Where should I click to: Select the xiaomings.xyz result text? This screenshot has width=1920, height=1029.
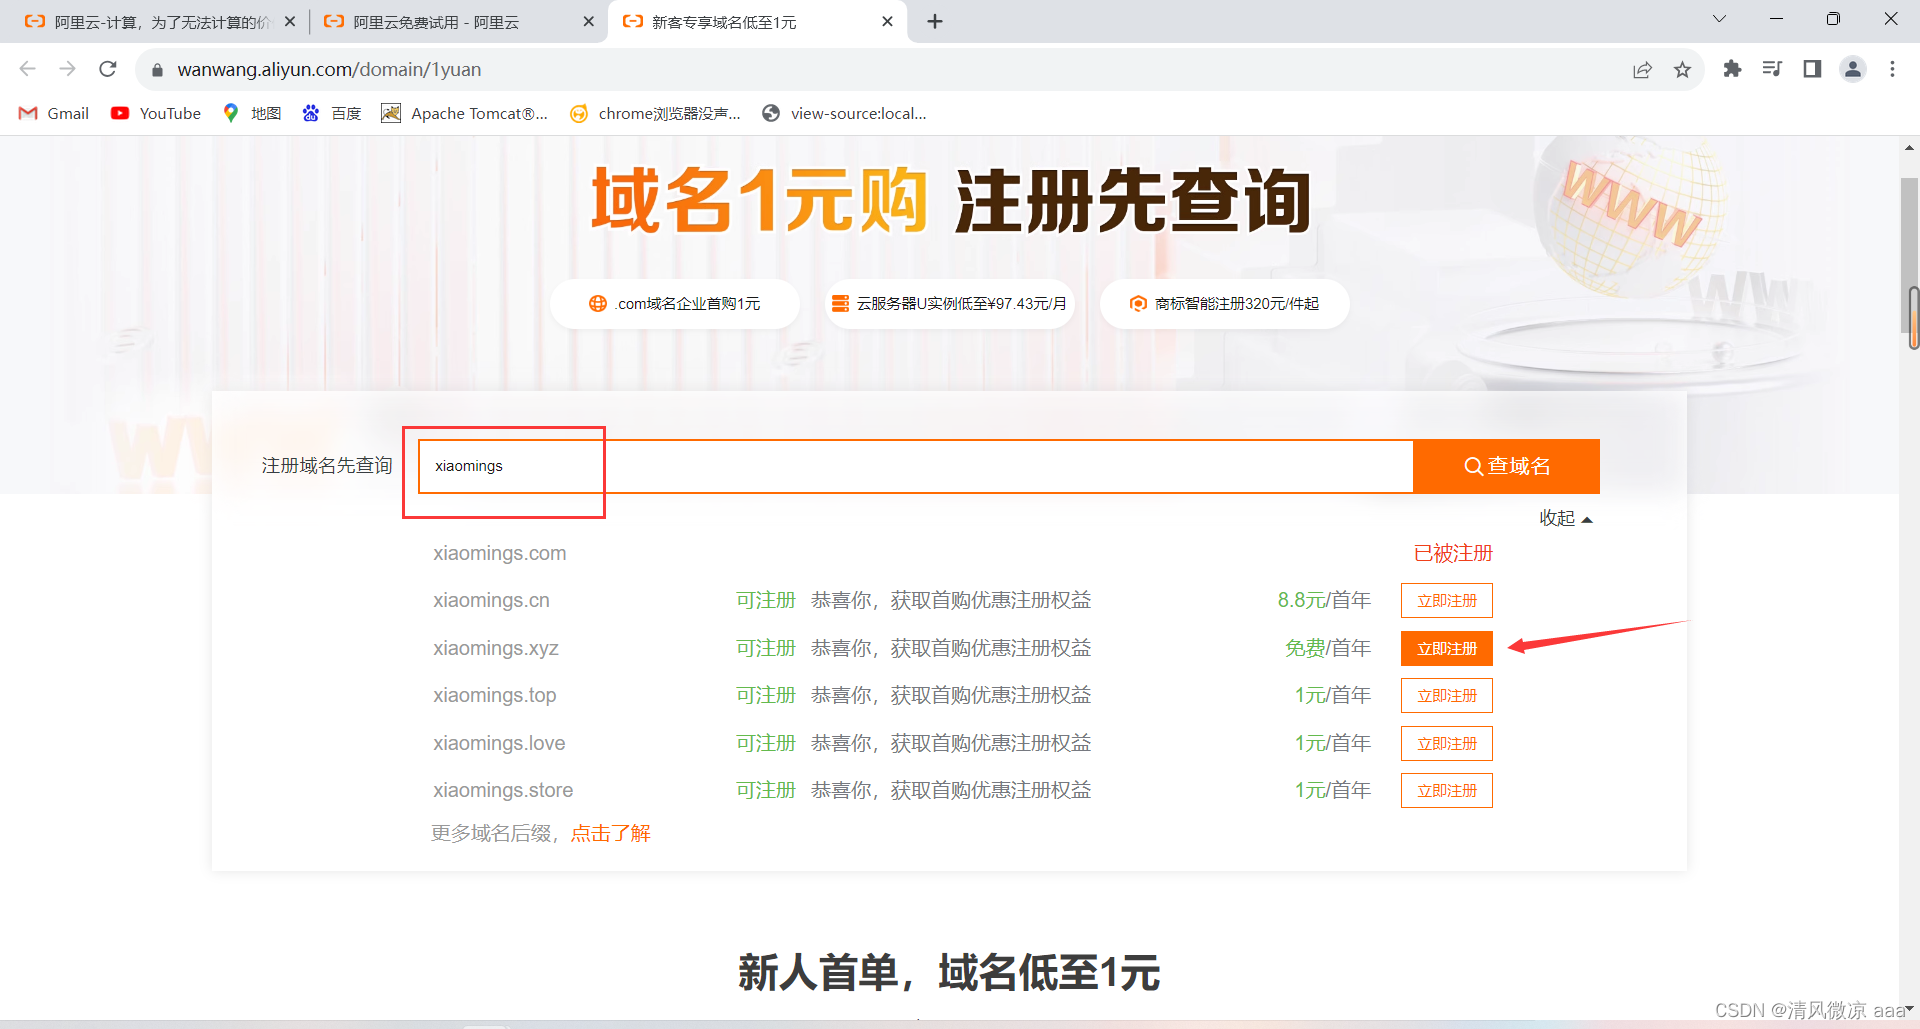point(495,648)
